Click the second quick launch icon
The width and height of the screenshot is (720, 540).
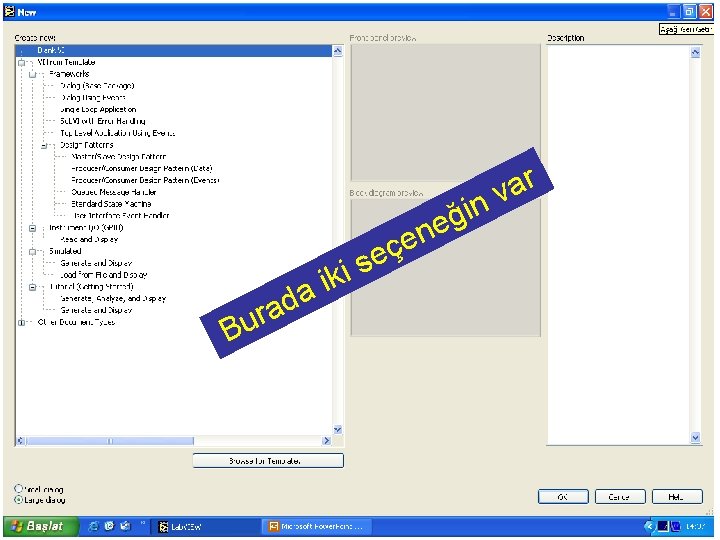coord(109,526)
